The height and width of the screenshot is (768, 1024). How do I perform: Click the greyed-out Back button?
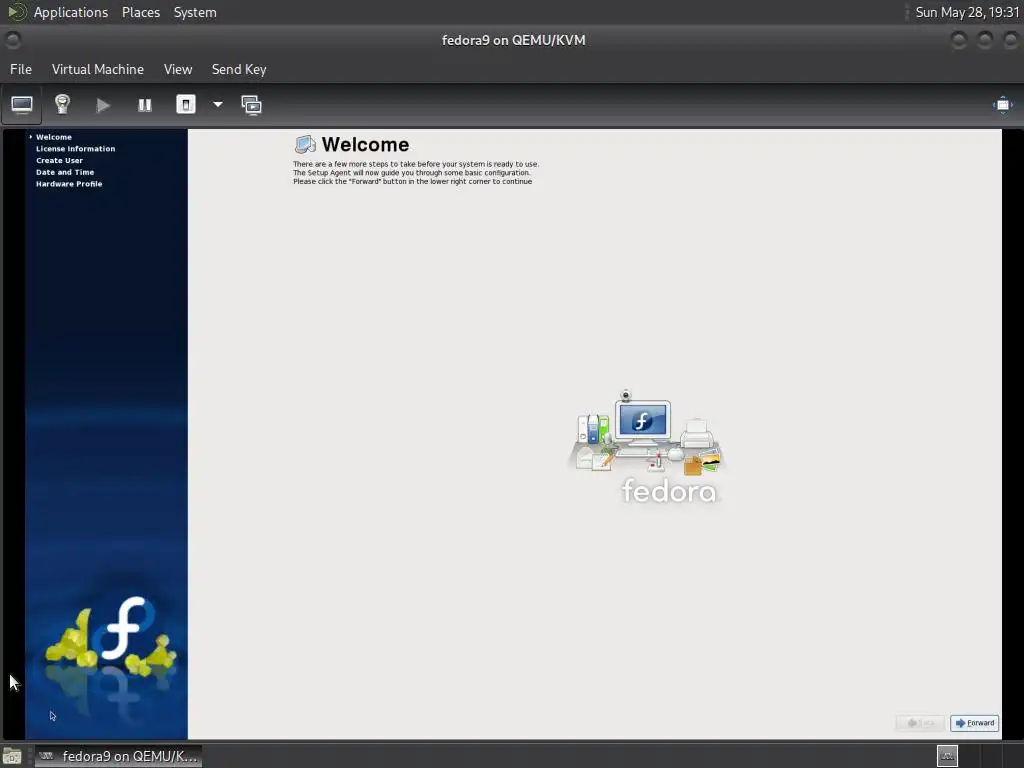[920, 723]
